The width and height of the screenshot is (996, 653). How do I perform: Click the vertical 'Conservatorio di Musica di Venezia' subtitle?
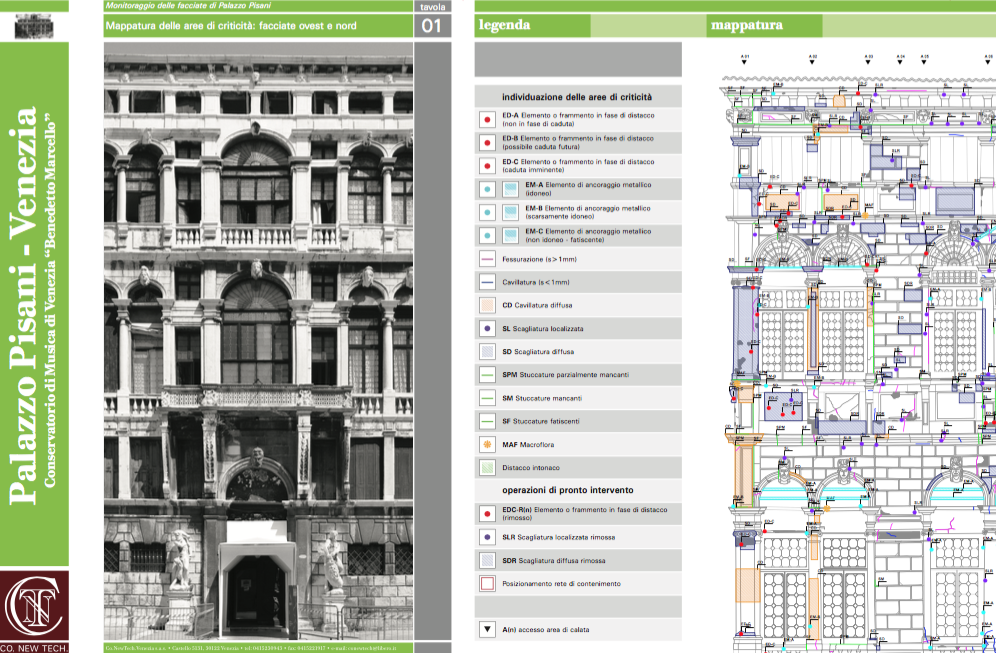click(x=50, y=300)
